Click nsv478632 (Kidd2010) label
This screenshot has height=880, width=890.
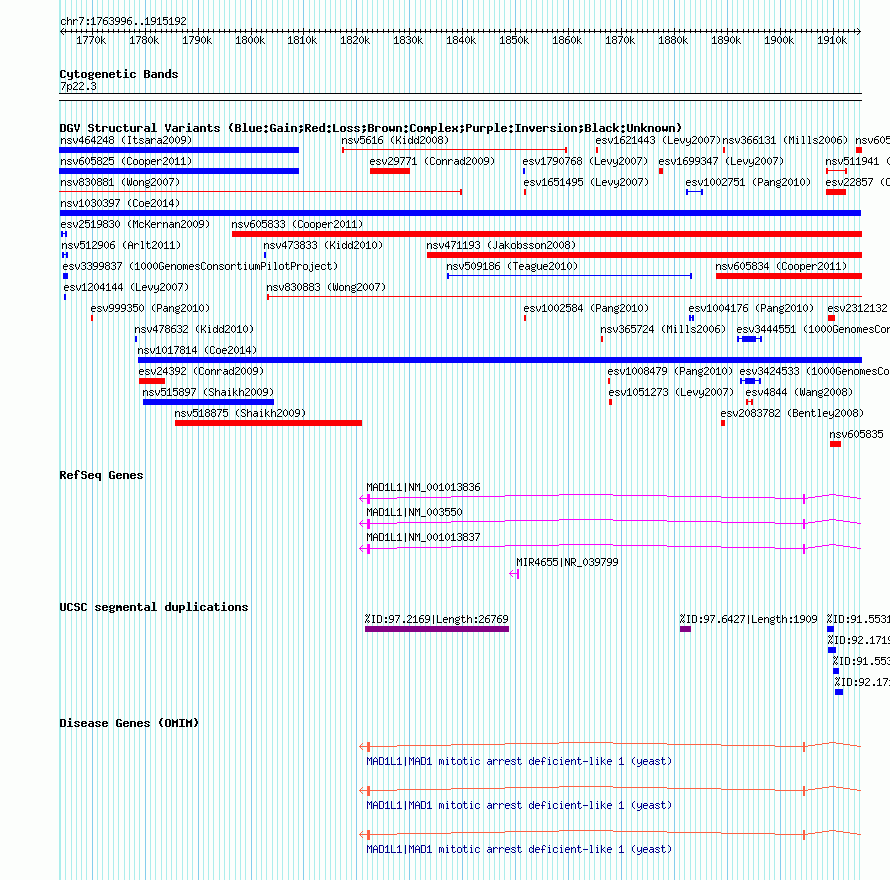click(x=194, y=329)
